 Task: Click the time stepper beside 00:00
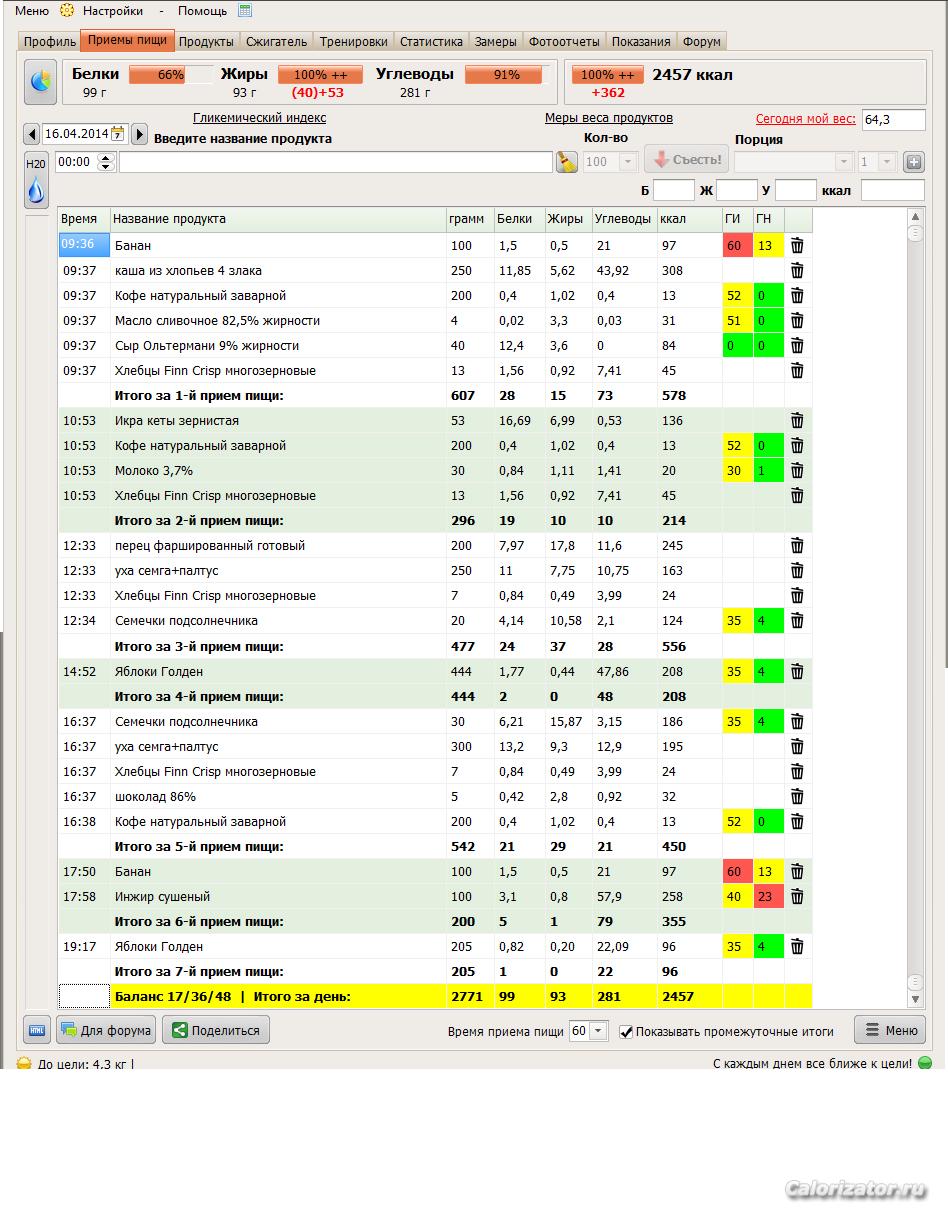[106, 162]
